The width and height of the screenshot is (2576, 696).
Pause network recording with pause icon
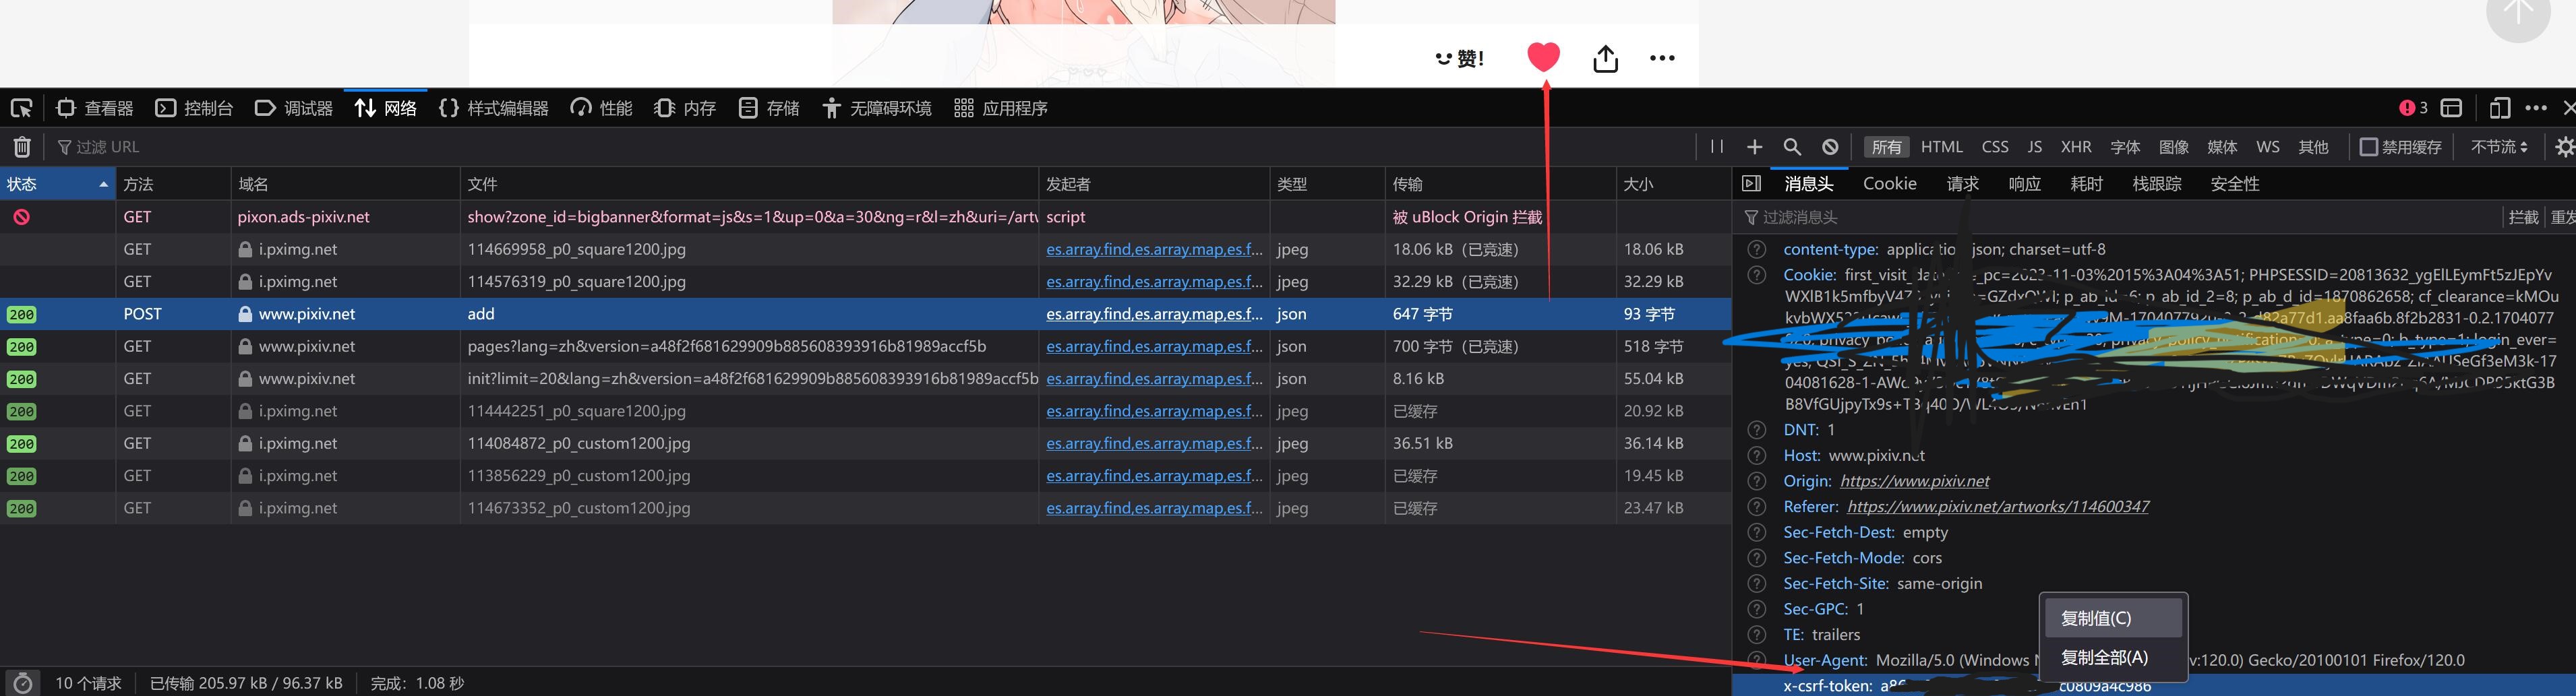(1717, 147)
